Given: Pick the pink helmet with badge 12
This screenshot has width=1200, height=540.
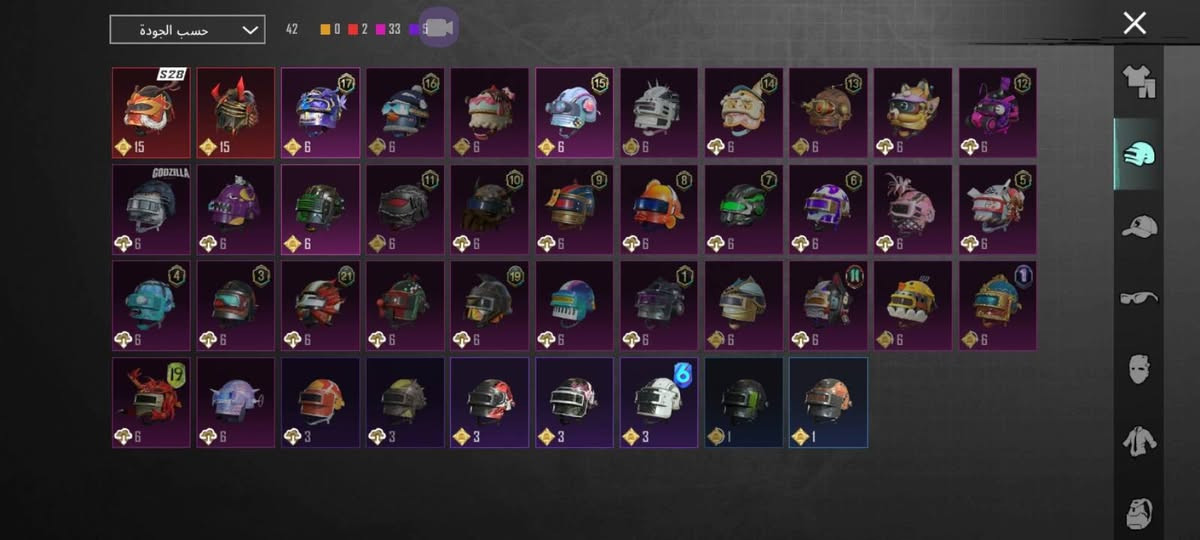Looking at the screenshot, I should (998, 113).
